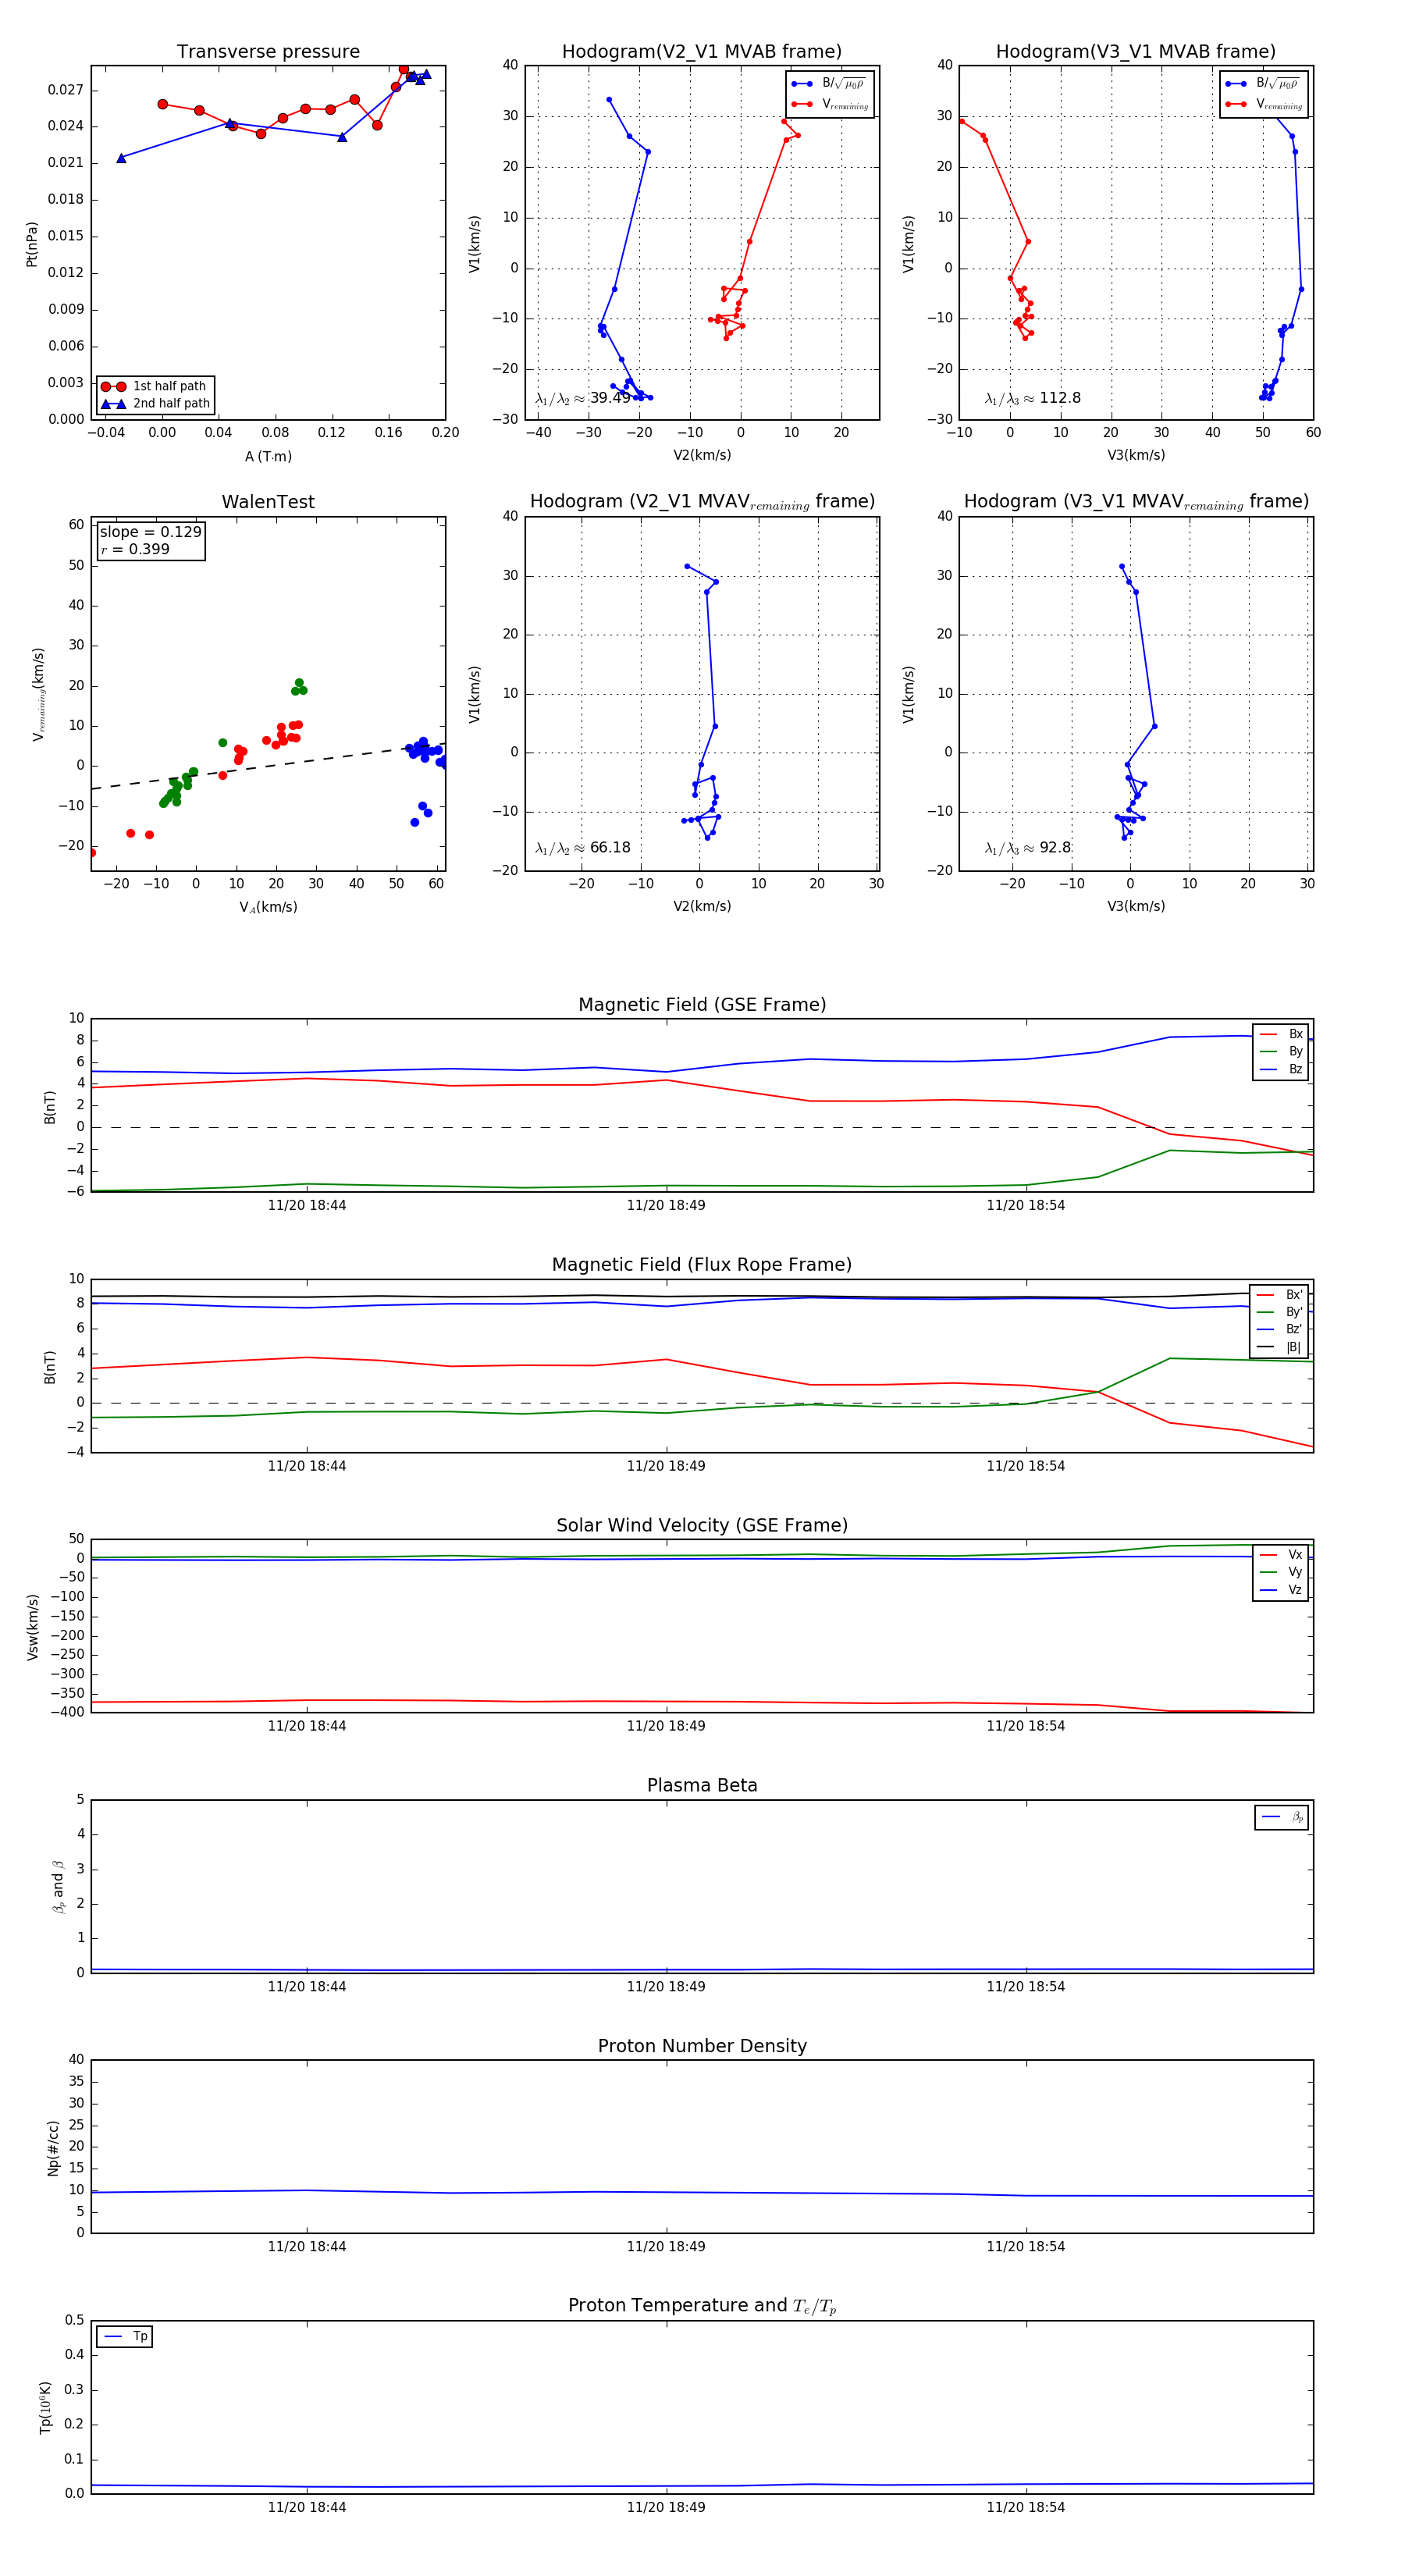Click the Hodogram V2_V1 MVAV remaining frame title

tap(702, 502)
